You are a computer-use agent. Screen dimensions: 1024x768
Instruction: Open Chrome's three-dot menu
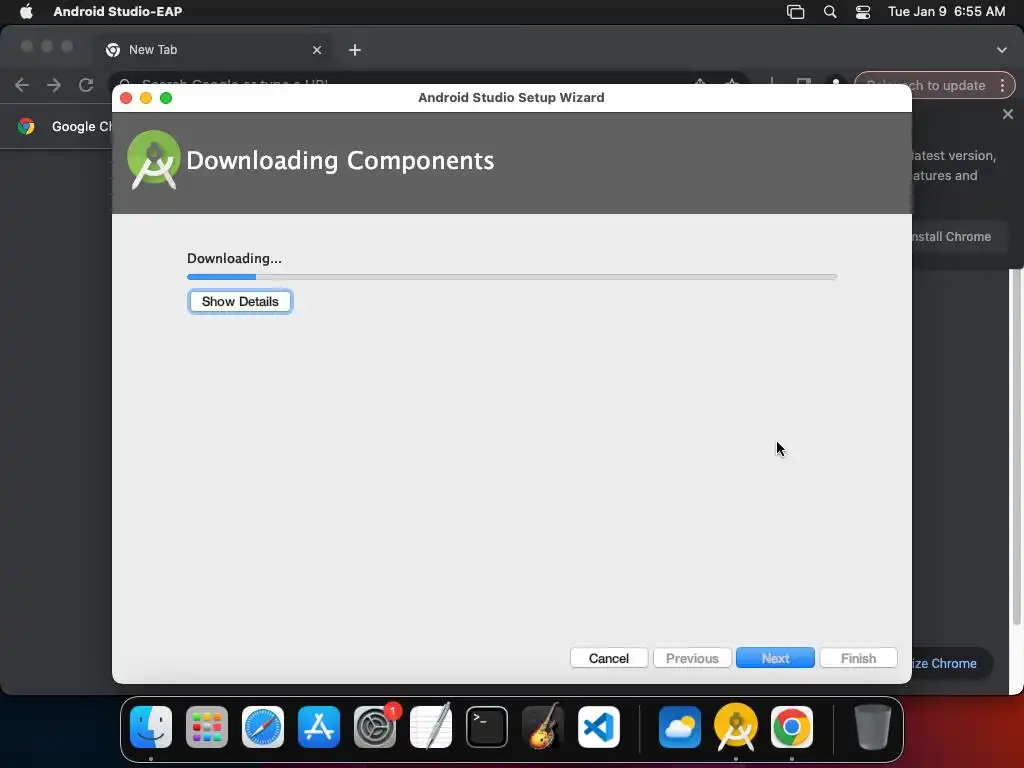[x=1002, y=85]
